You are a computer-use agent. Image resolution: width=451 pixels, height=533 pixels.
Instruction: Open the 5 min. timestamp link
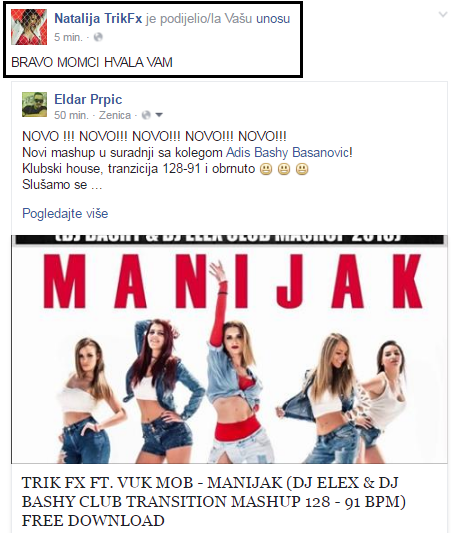(68, 37)
